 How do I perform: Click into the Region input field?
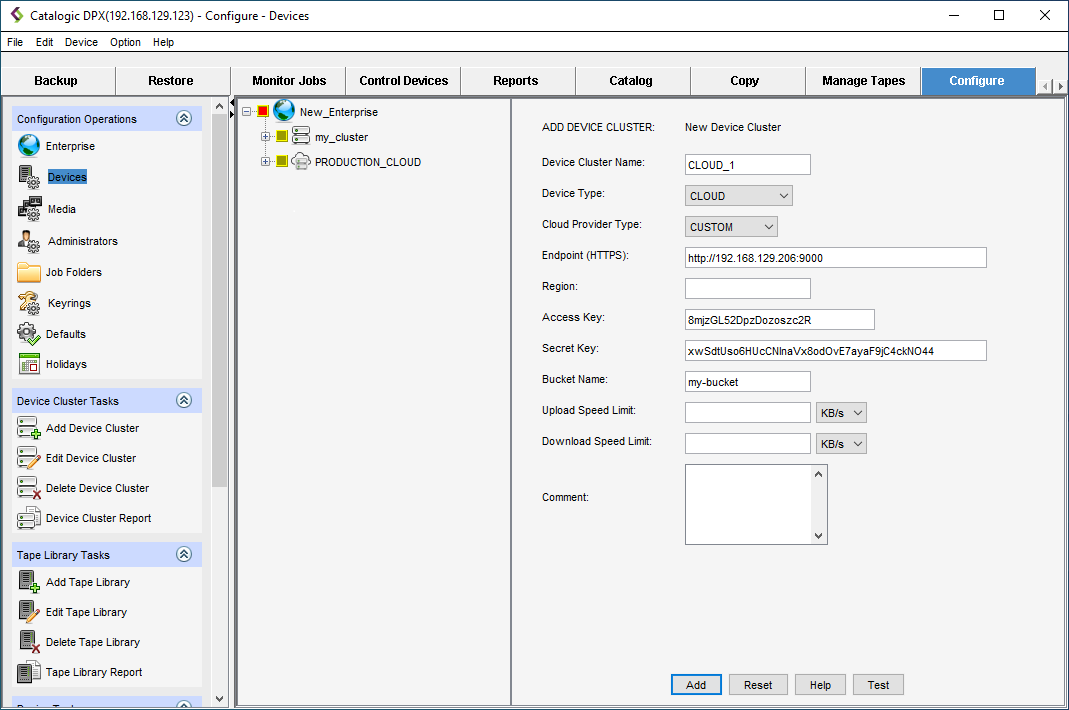747,288
